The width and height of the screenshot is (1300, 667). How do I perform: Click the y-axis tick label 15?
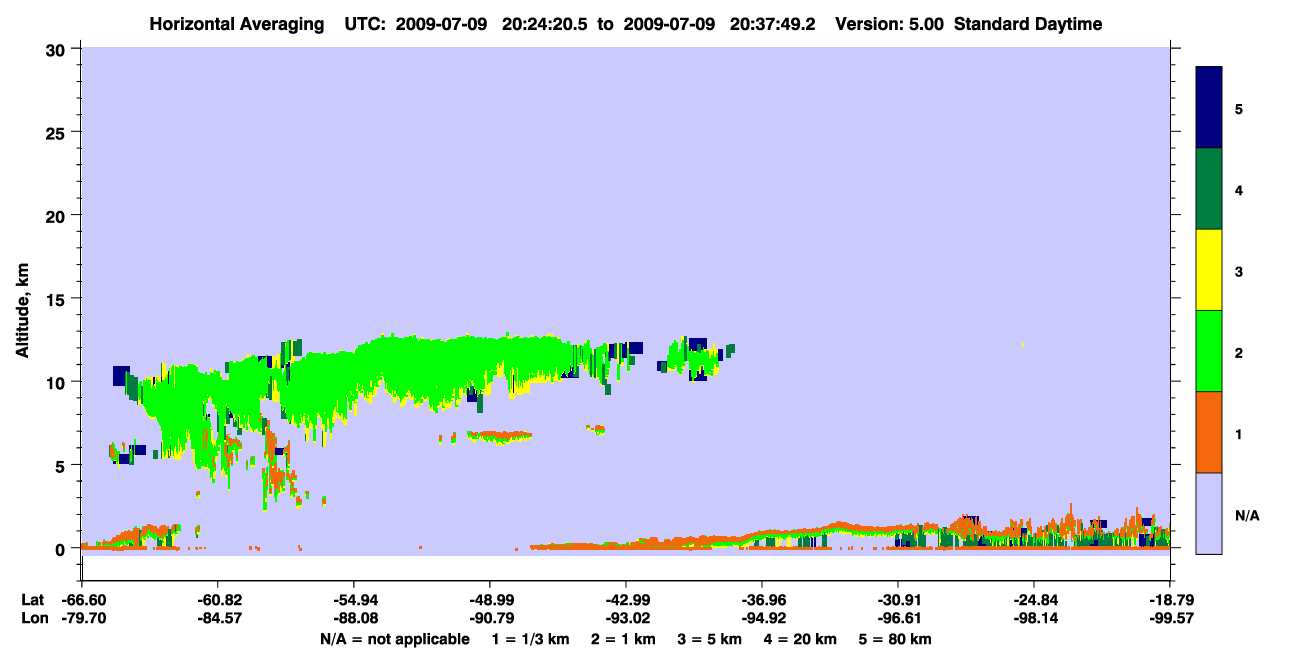click(58, 299)
